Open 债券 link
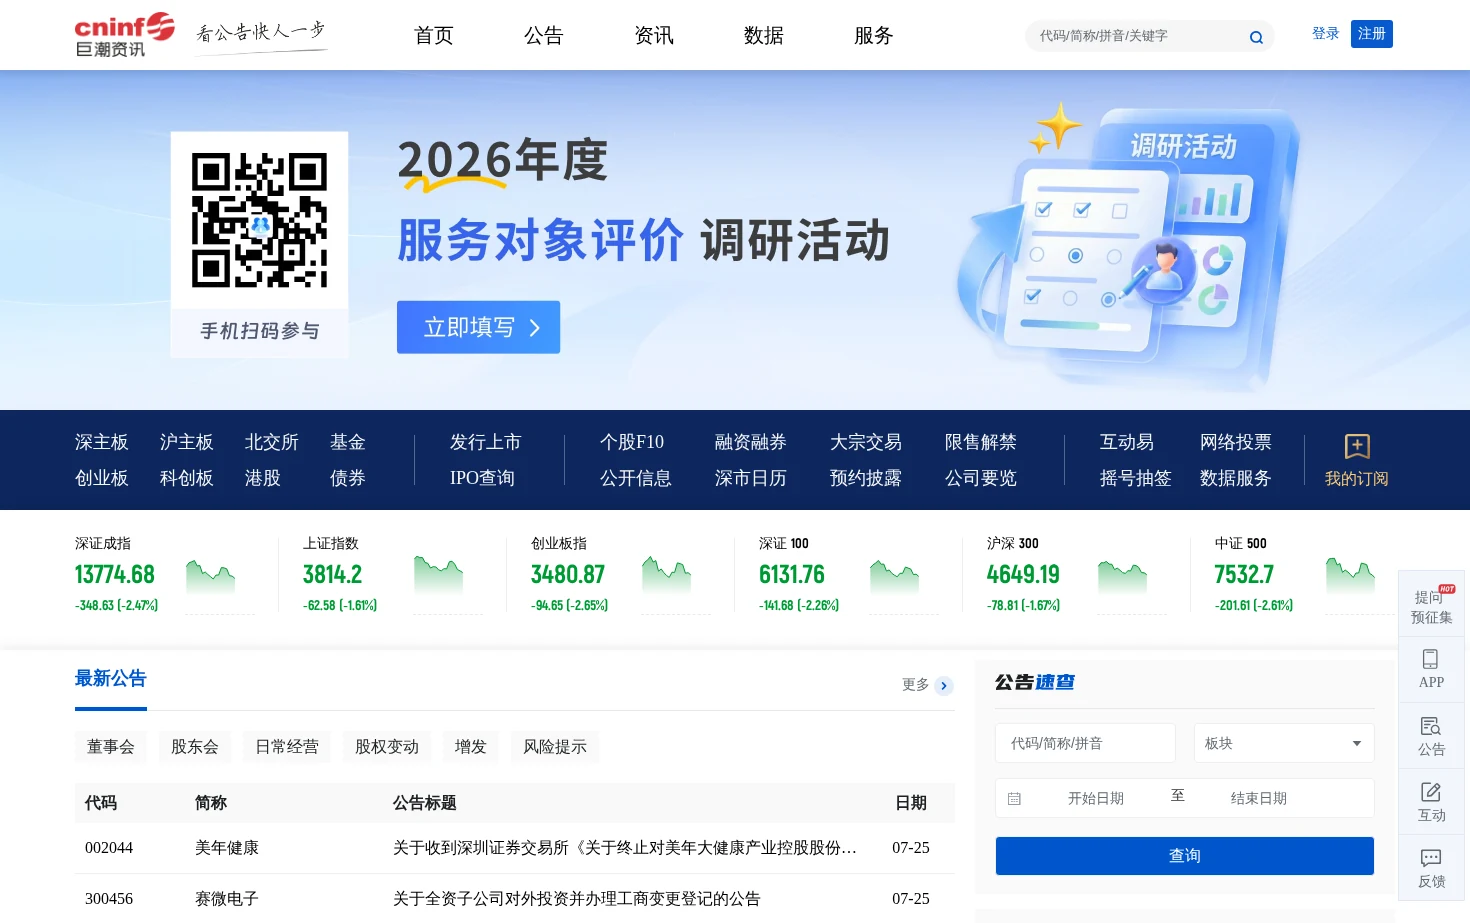Screen dimensions: 1470x923 (x=348, y=478)
